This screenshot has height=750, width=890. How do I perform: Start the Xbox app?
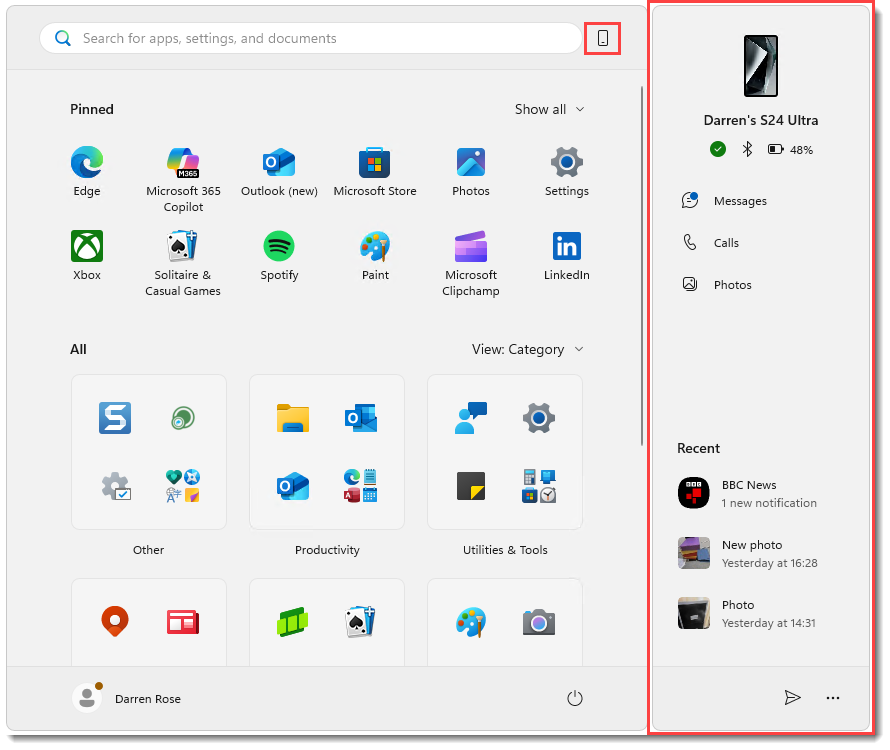click(x=86, y=246)
